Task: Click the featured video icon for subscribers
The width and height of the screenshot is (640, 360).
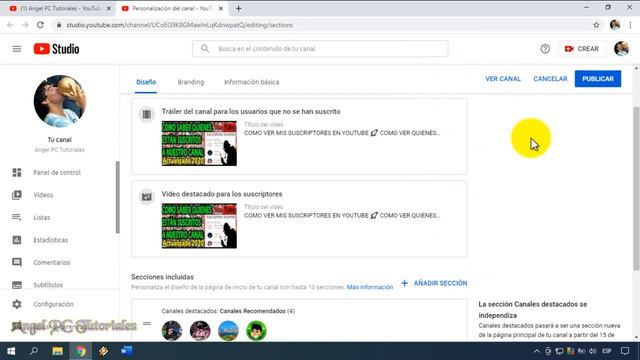Action: click(x=147, y=196)
